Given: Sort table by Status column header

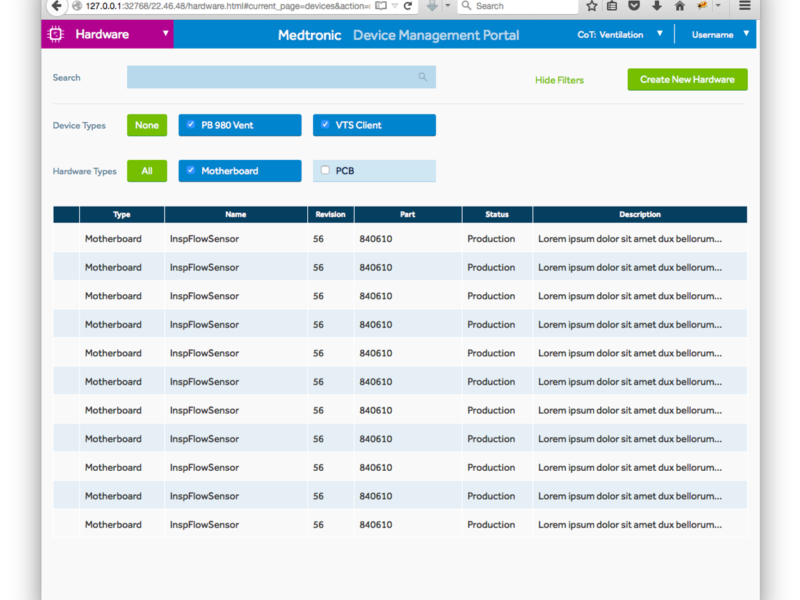Looking at the screenshot, I should [497, 214].
